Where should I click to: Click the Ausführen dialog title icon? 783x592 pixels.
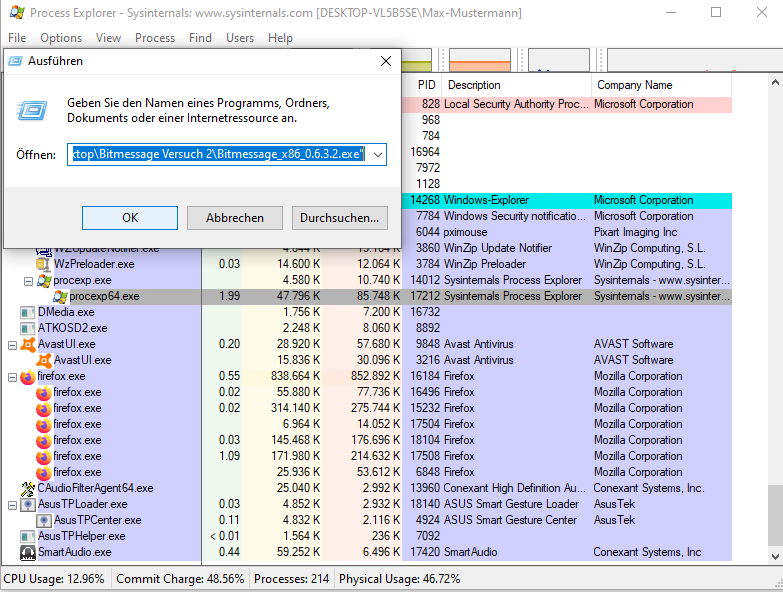click(15, 61)
